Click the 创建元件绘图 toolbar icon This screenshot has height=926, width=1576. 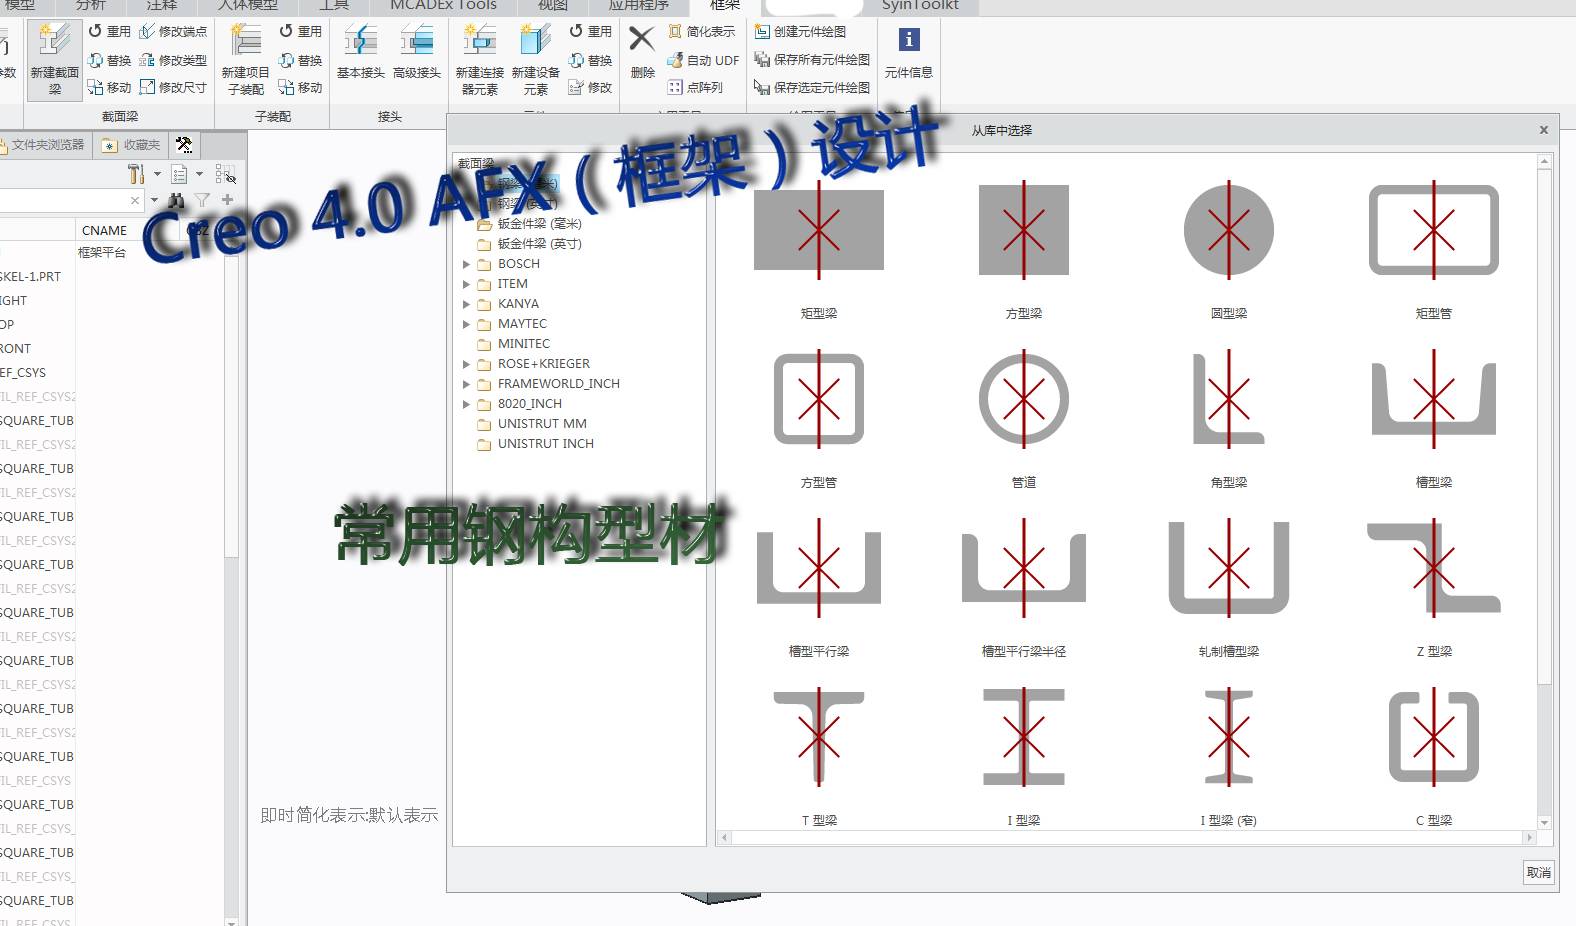coord(762,32)
